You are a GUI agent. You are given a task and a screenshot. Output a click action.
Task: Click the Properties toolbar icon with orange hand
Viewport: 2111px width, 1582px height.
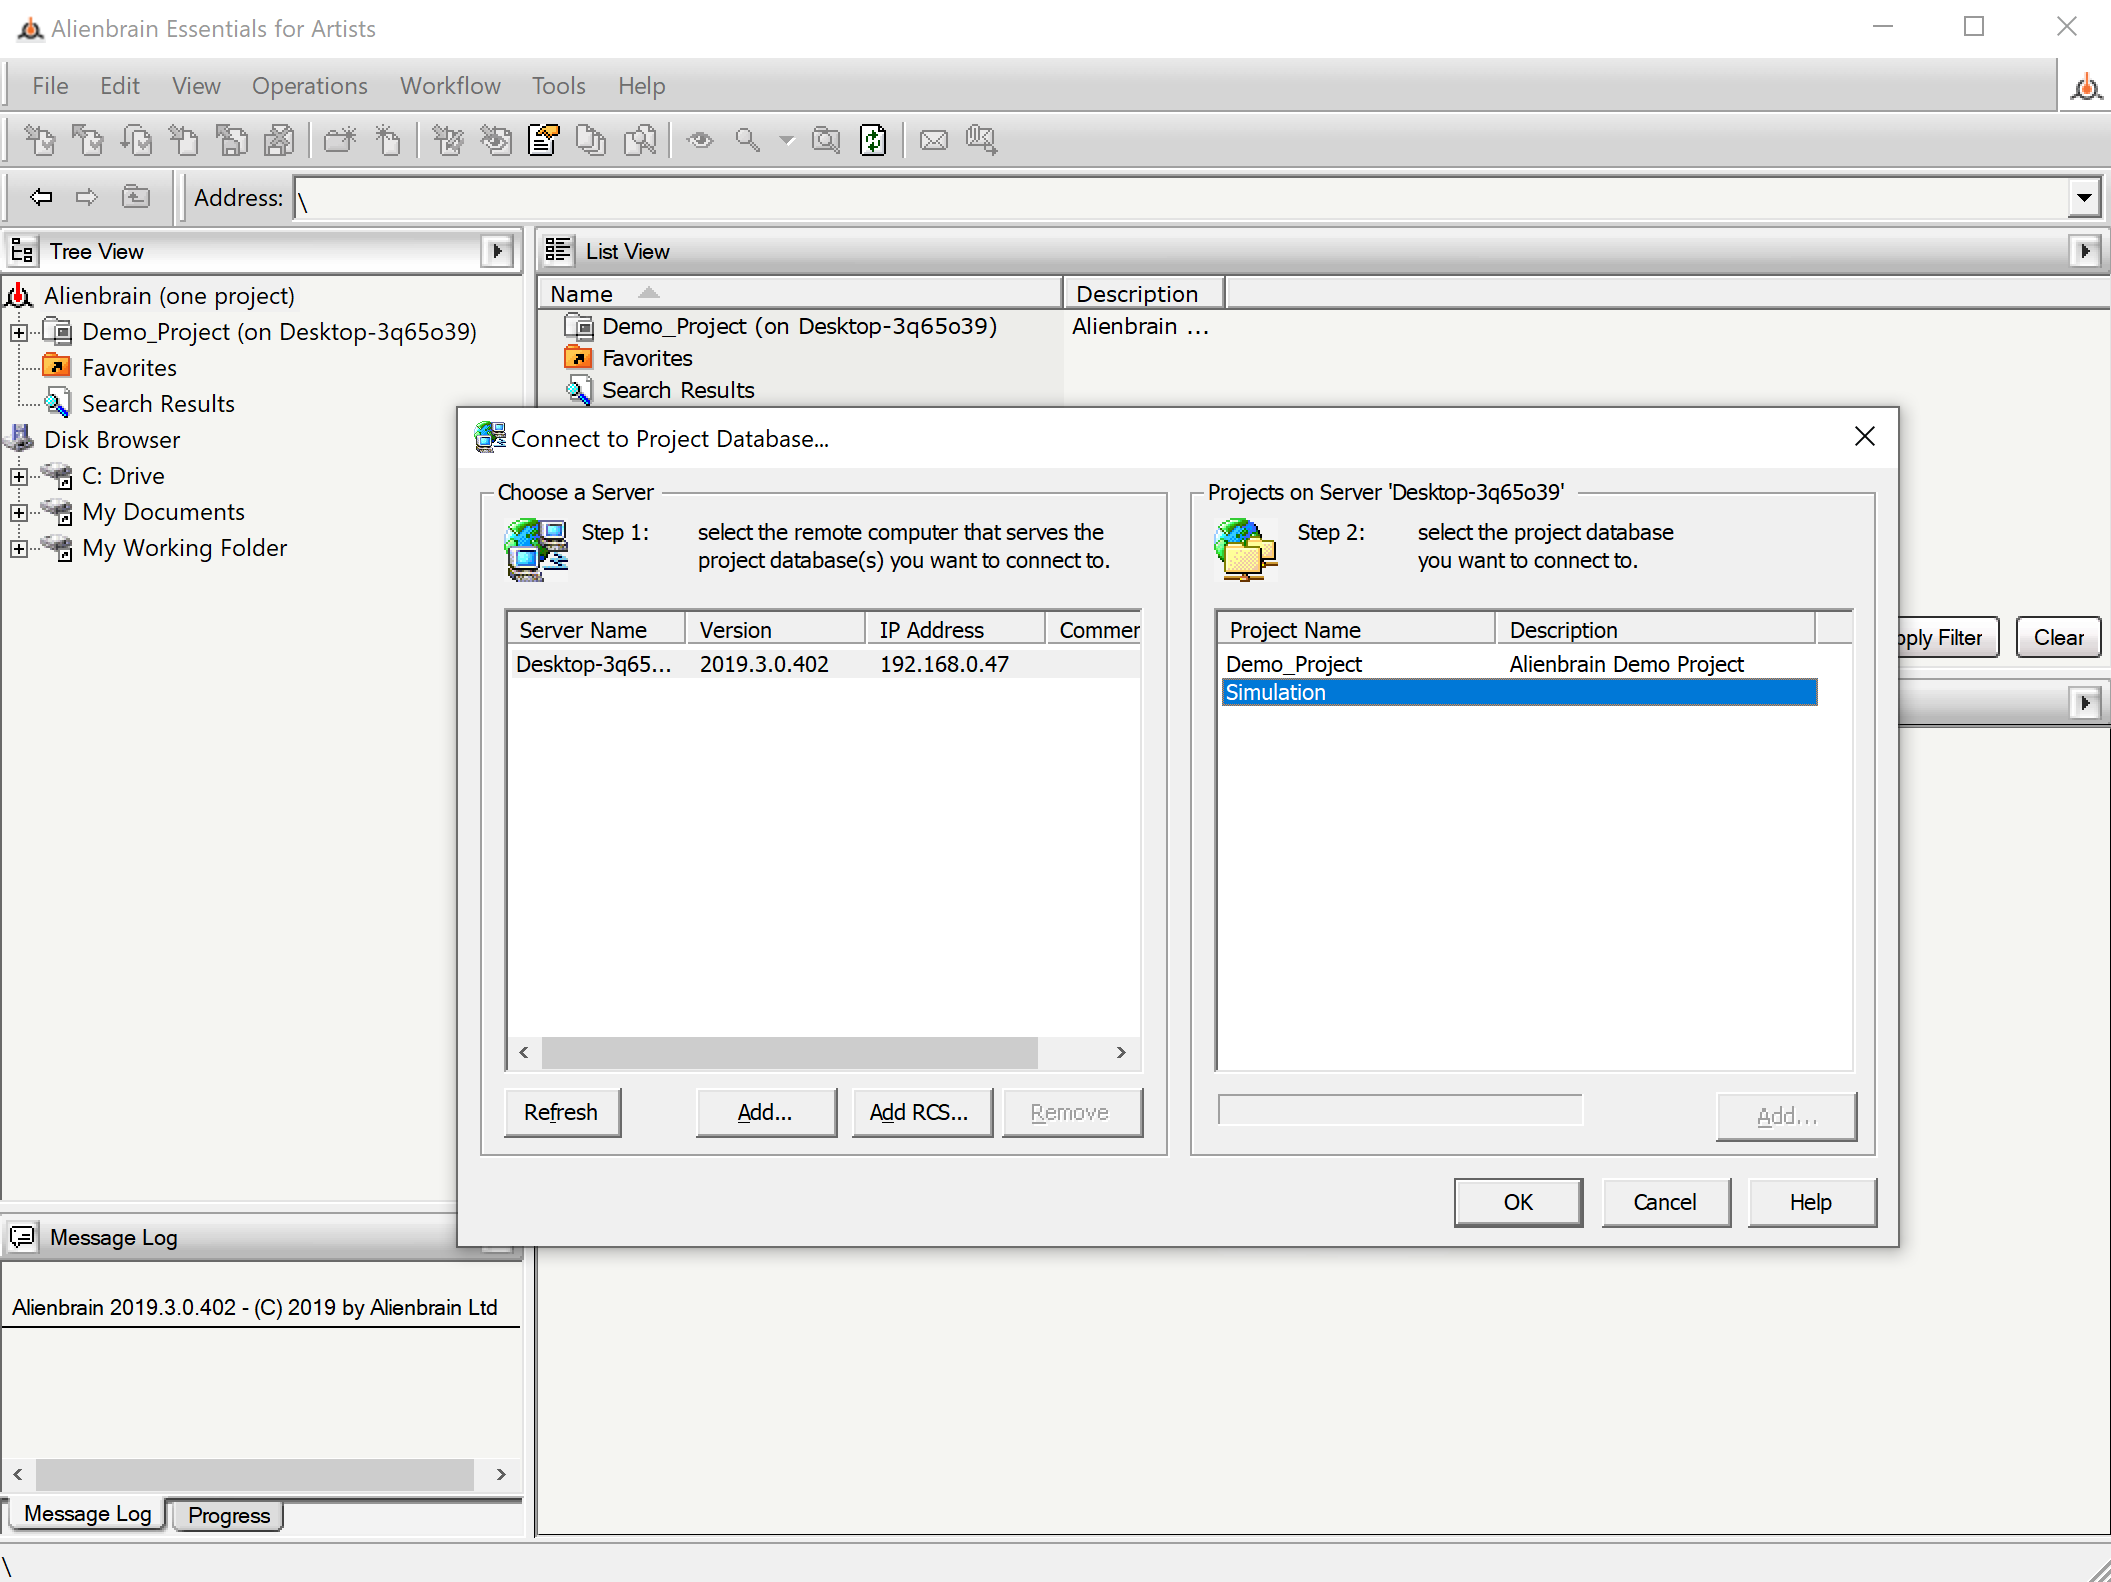[x=544, y=140]
